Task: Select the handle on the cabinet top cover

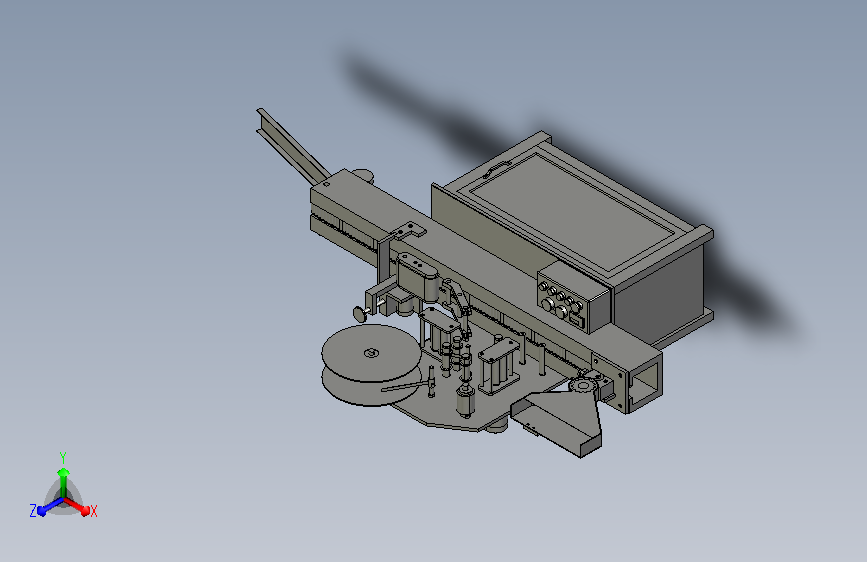Action: pyautogui.click(x=498, y=168)
